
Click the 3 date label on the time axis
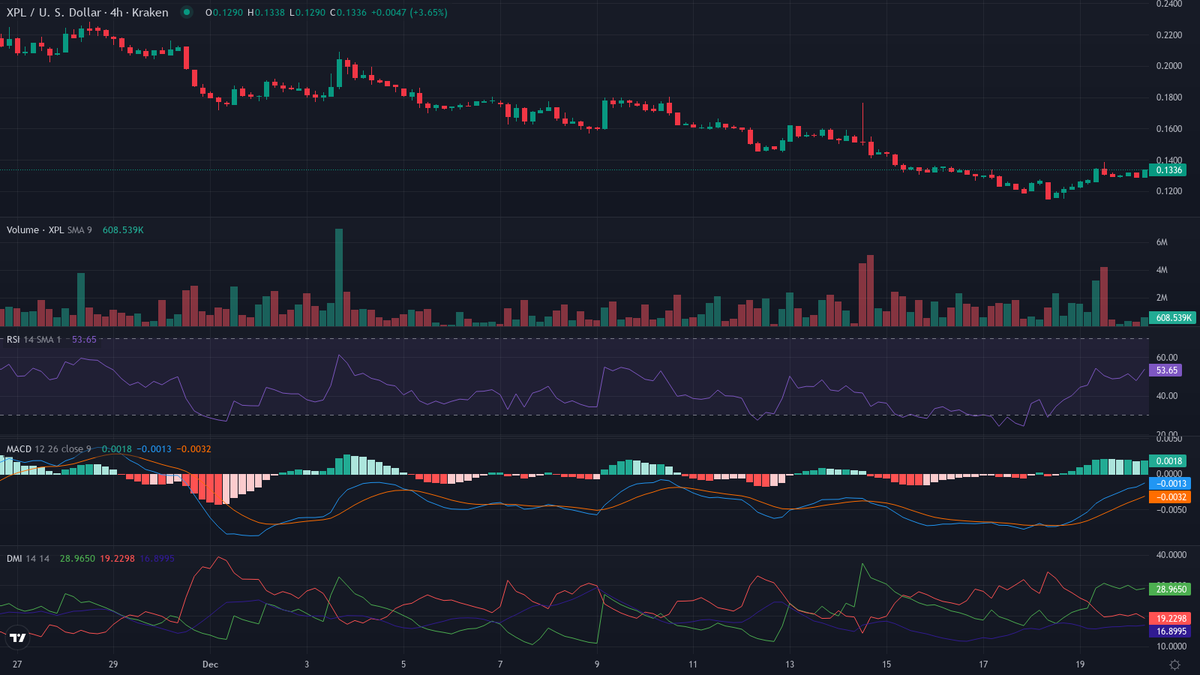pyautogui.click(x=307, y=663)
